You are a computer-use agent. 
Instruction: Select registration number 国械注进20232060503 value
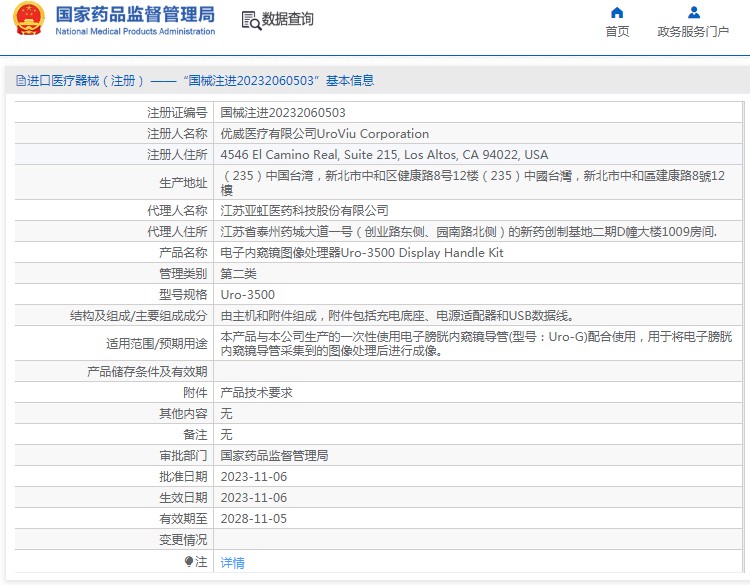pyautogui.click(x=283, y=113)
